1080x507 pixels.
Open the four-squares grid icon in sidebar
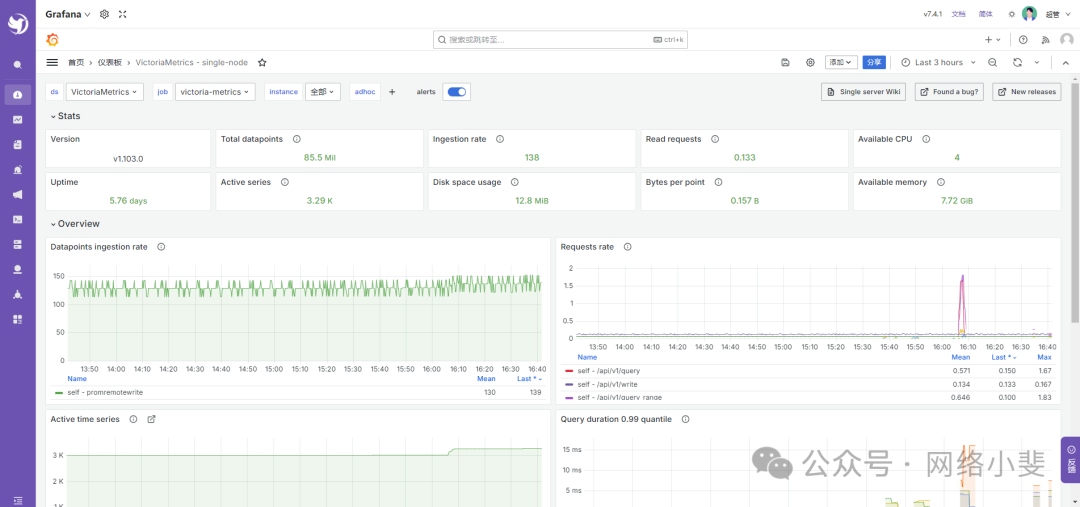(x=18, y=319)
